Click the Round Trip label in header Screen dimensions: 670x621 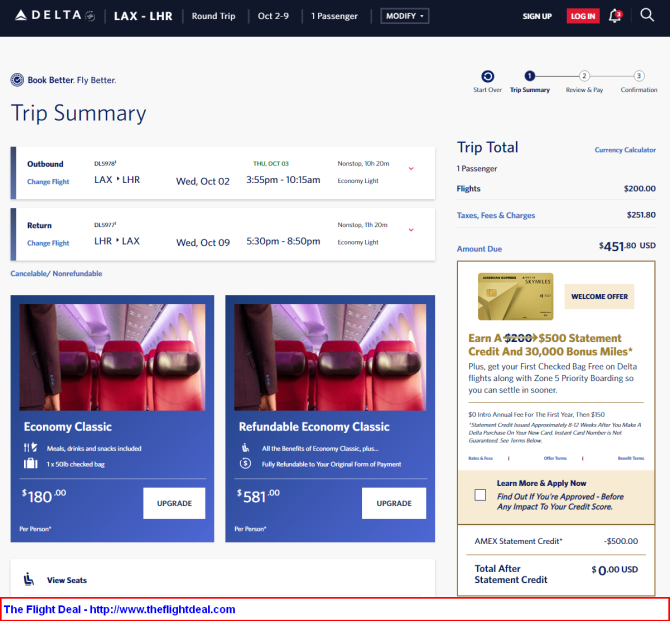(213, 16)
